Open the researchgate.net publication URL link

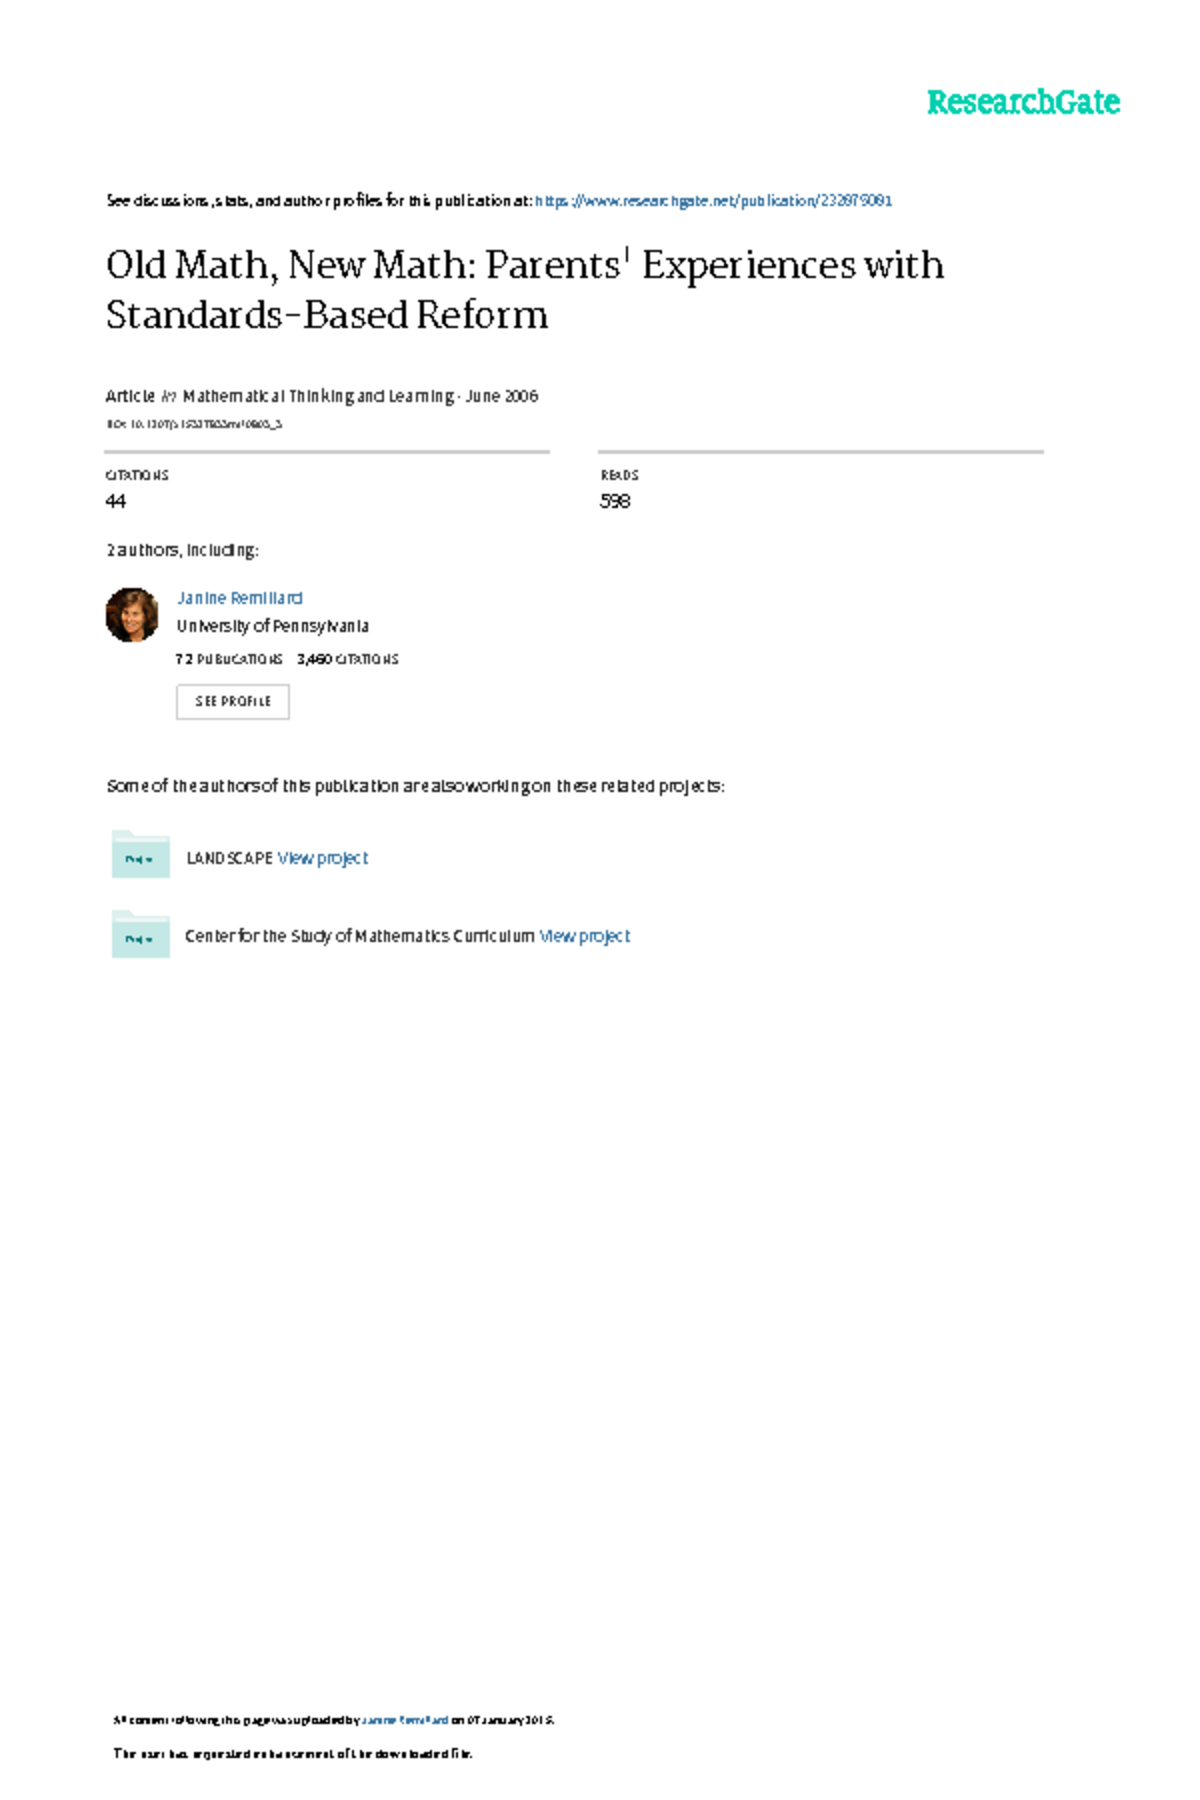pos(713,201)
